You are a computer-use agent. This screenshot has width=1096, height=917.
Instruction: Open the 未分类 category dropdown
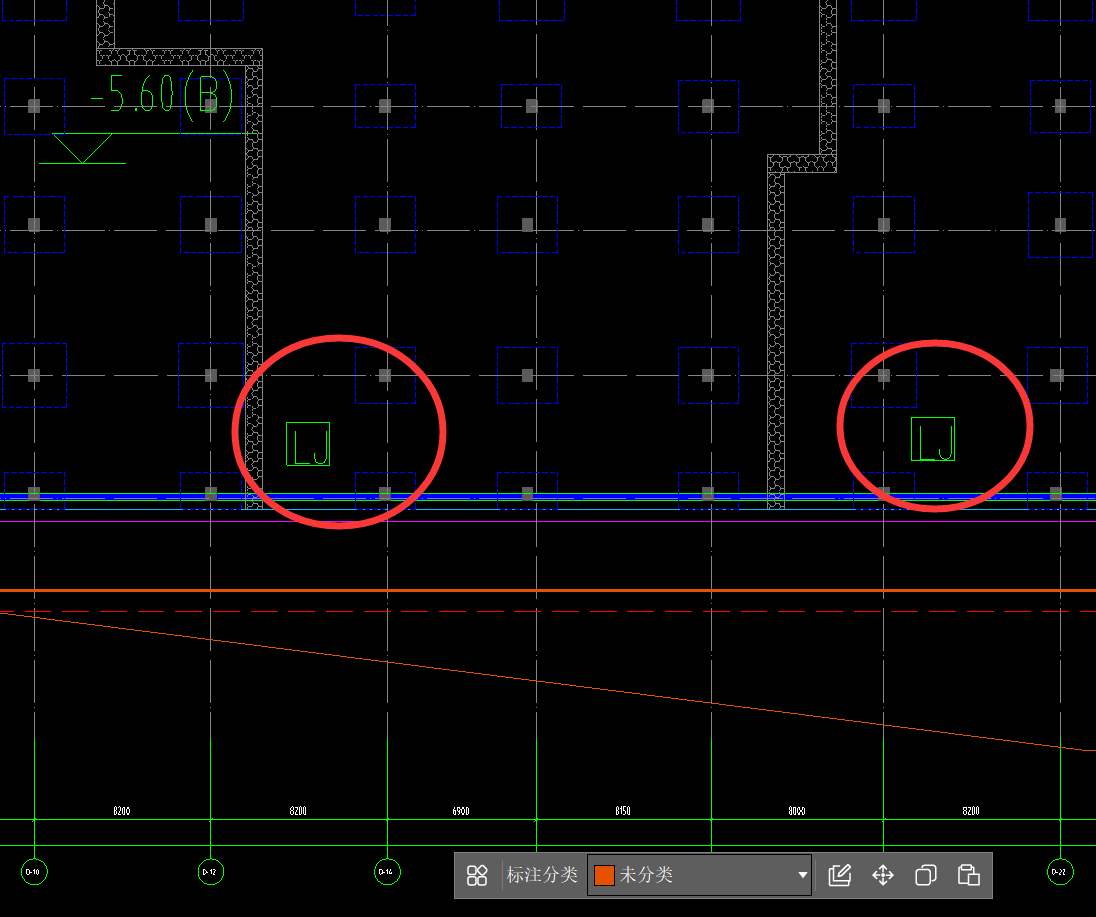(x=700, y=875)
